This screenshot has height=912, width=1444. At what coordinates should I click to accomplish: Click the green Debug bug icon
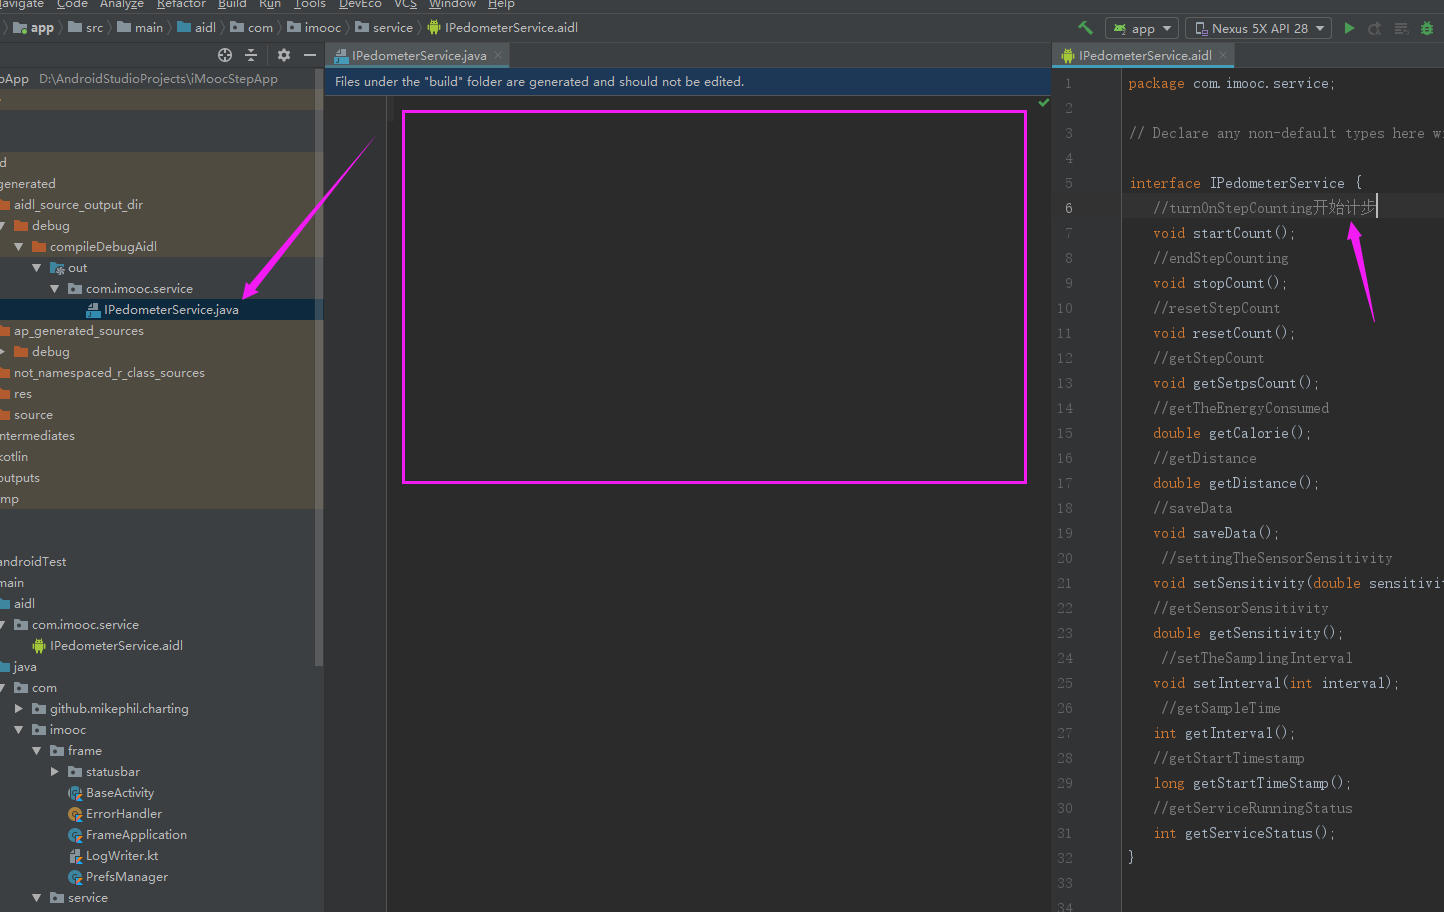tap(1427, 28)
